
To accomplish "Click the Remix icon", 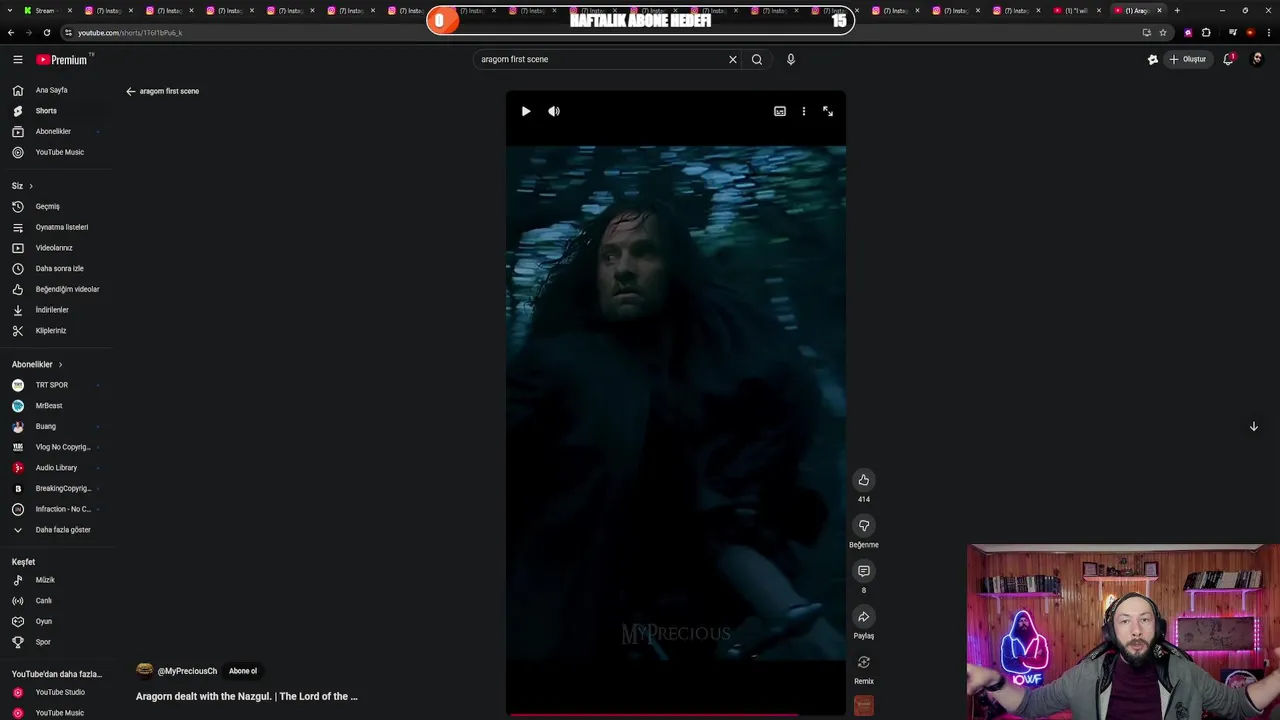I will (864, 662).
